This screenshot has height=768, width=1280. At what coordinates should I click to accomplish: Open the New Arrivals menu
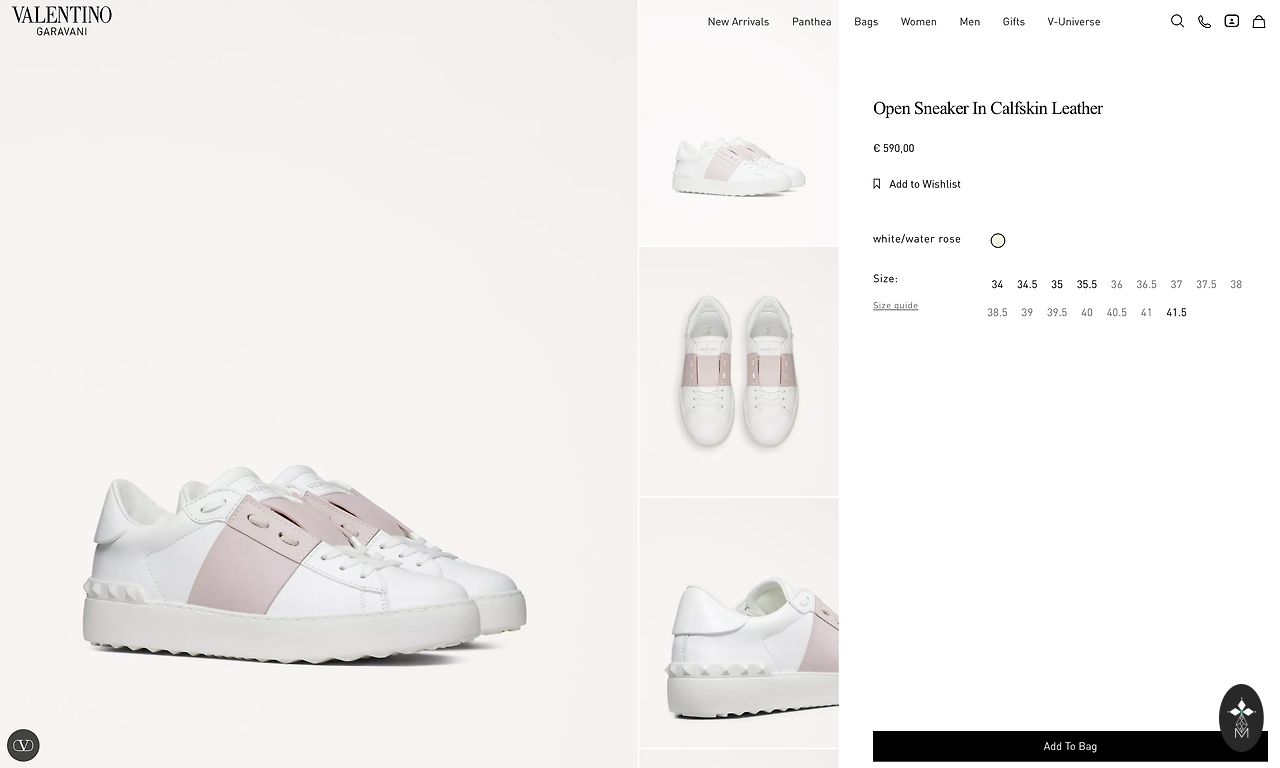[738, 22]
